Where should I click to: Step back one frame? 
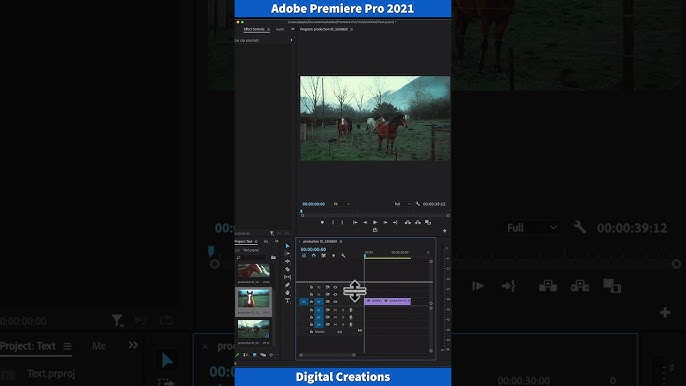[x=365, y=222]
